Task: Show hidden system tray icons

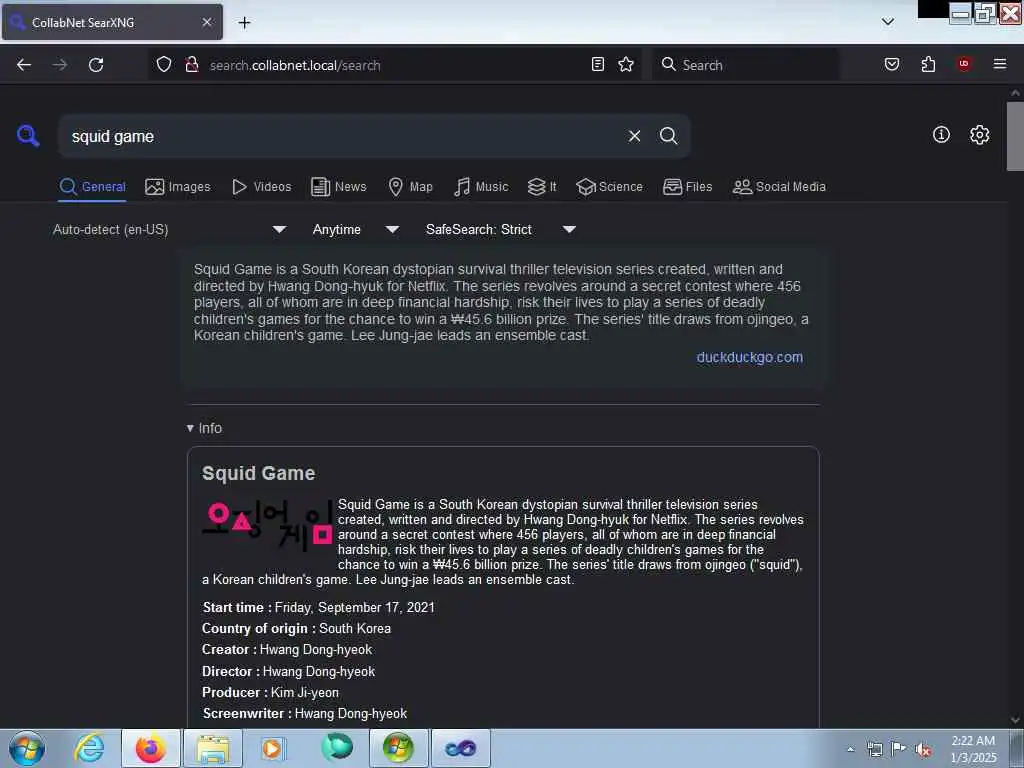Action: pyautogui.click(x=850, y=750)
